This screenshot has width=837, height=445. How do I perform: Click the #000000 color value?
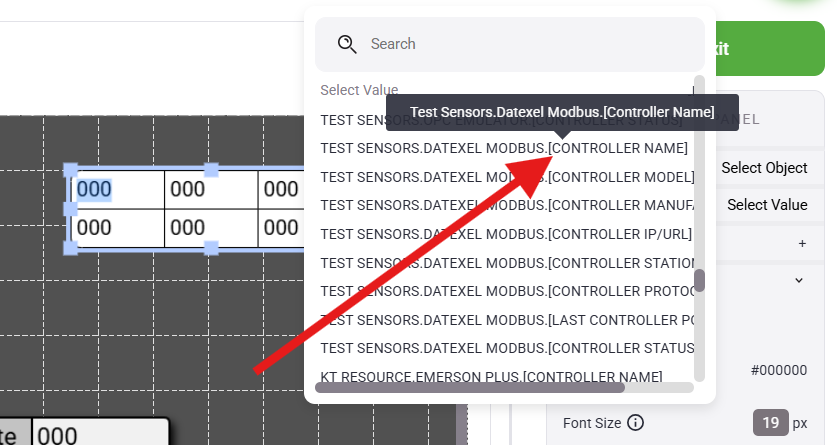(x=778, y=370)
